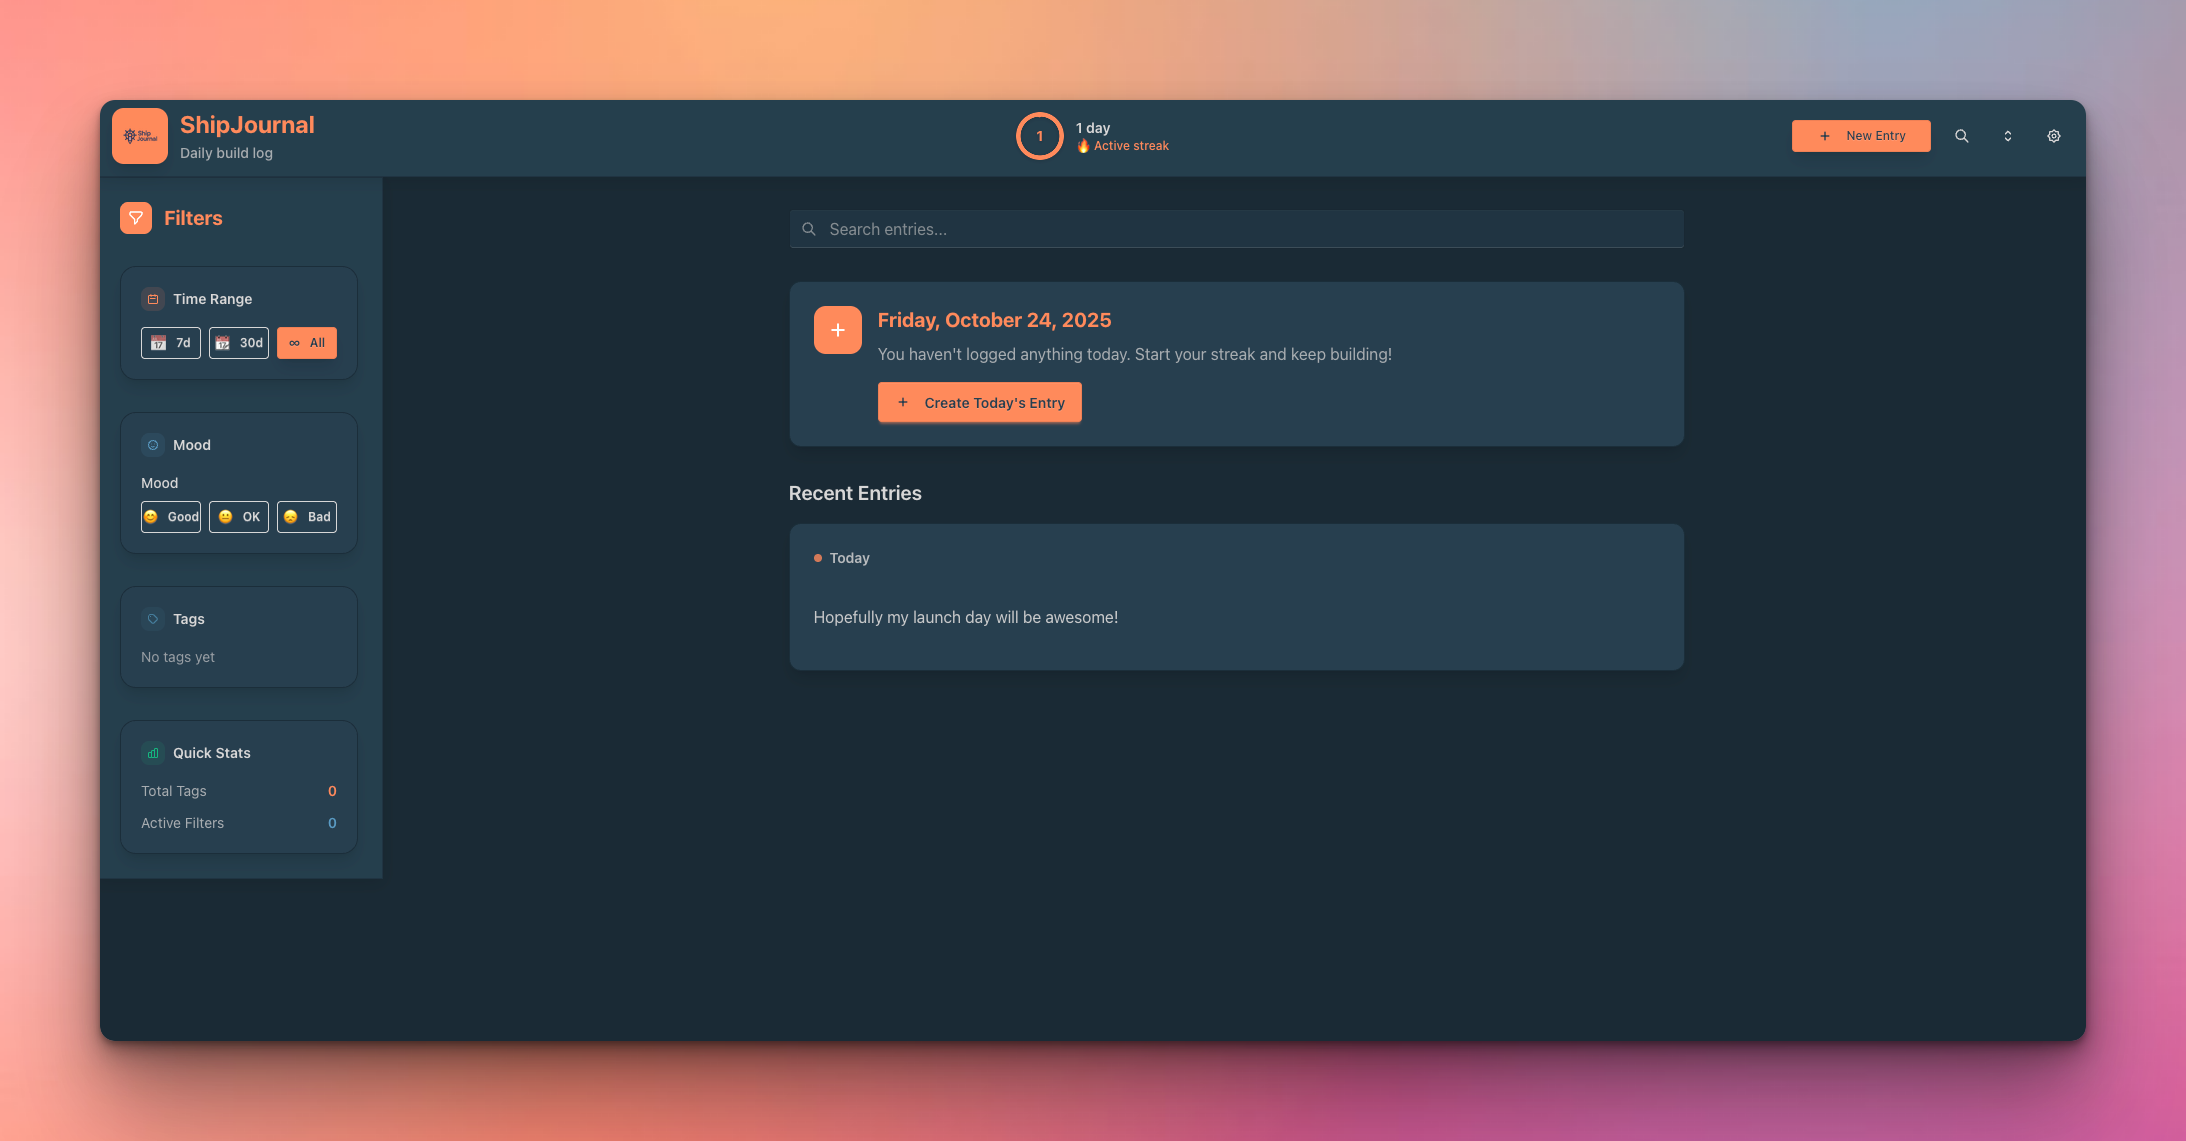Toggle the All time range filter

(307, 343)
